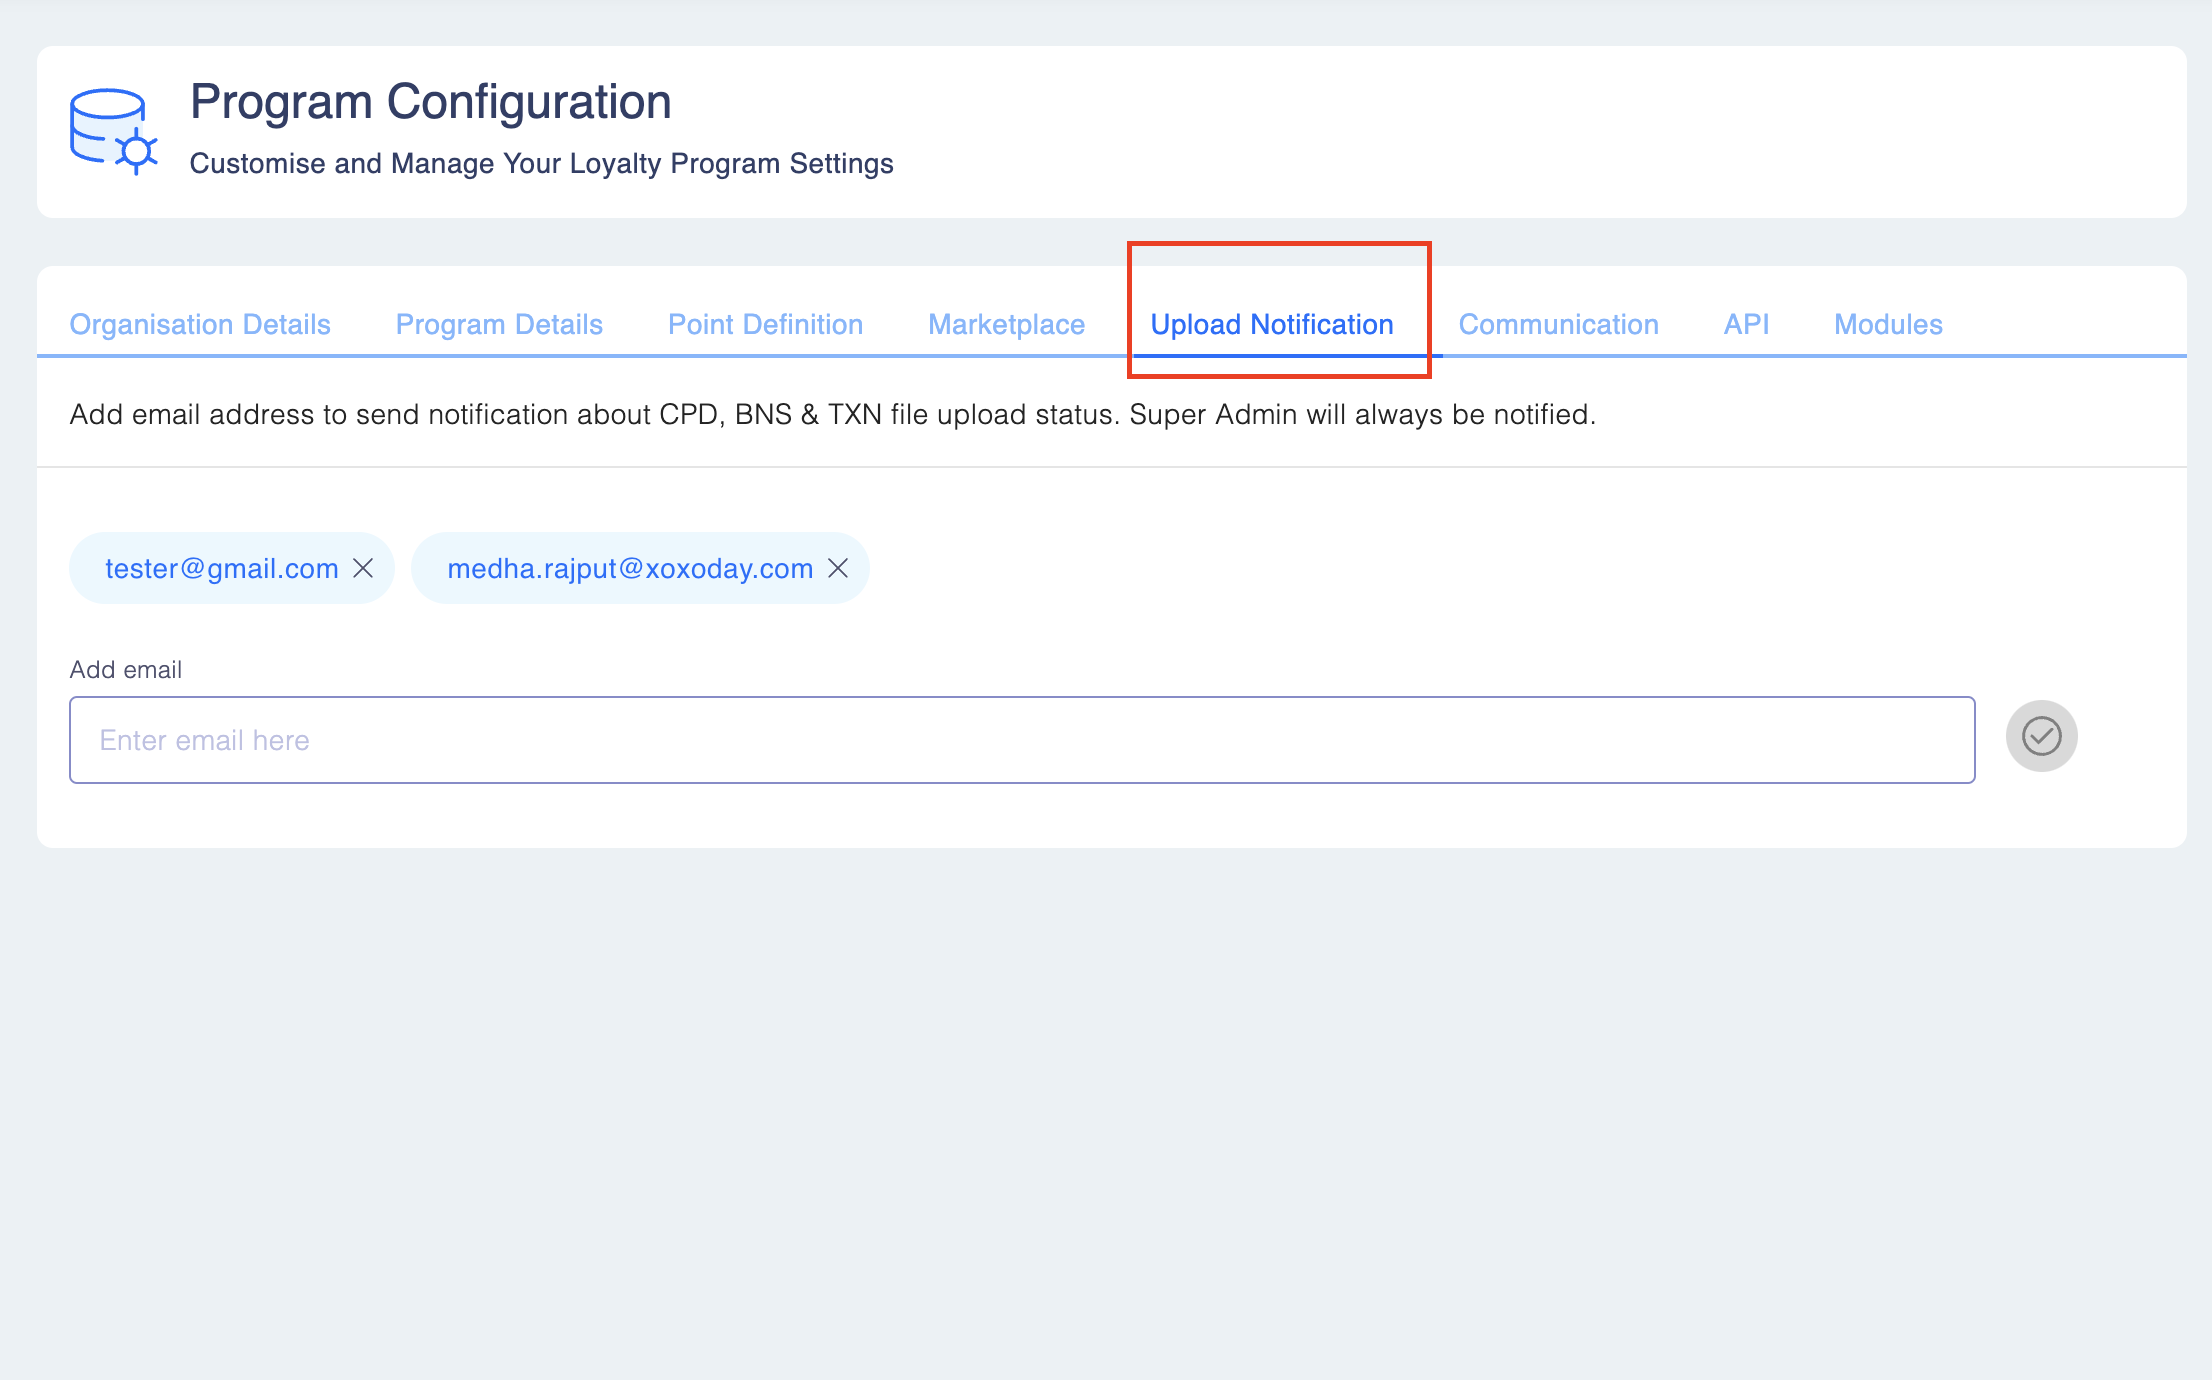The image size is (2212, 1380).
Task: Click the 'Super Admin will always be notified' sentence
Action: 1362,414
